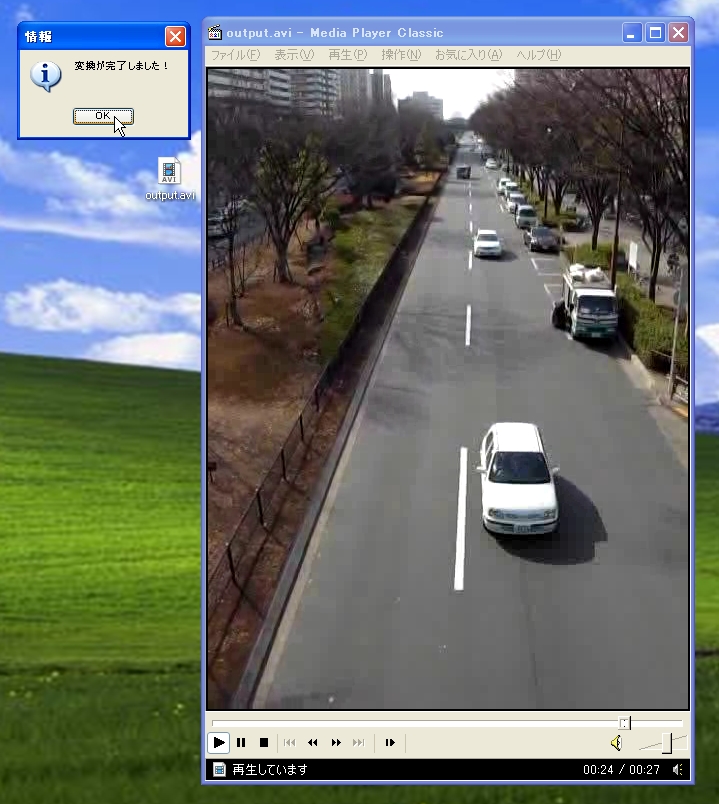Click the 00:24 / 00:27 time display
This screenshot has height=804, width=719.
tap(622, 770)
